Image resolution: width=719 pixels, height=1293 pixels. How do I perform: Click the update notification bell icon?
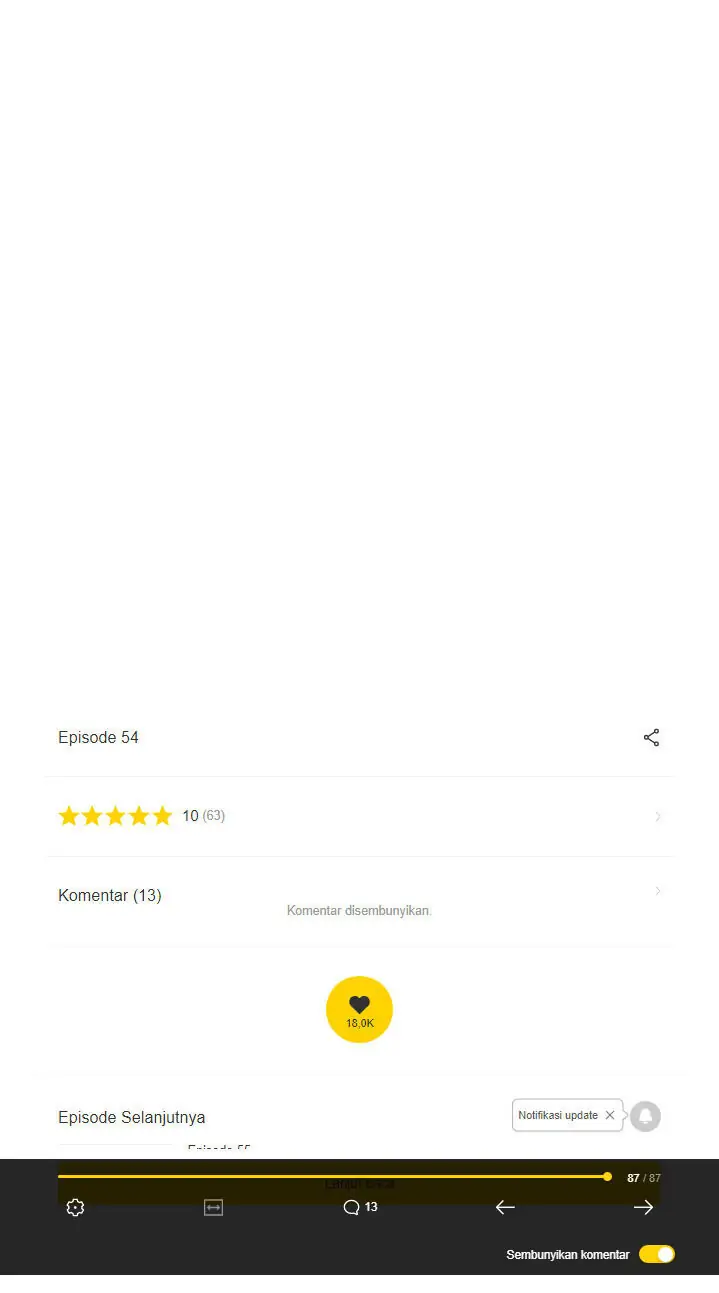click(645, 1116)
